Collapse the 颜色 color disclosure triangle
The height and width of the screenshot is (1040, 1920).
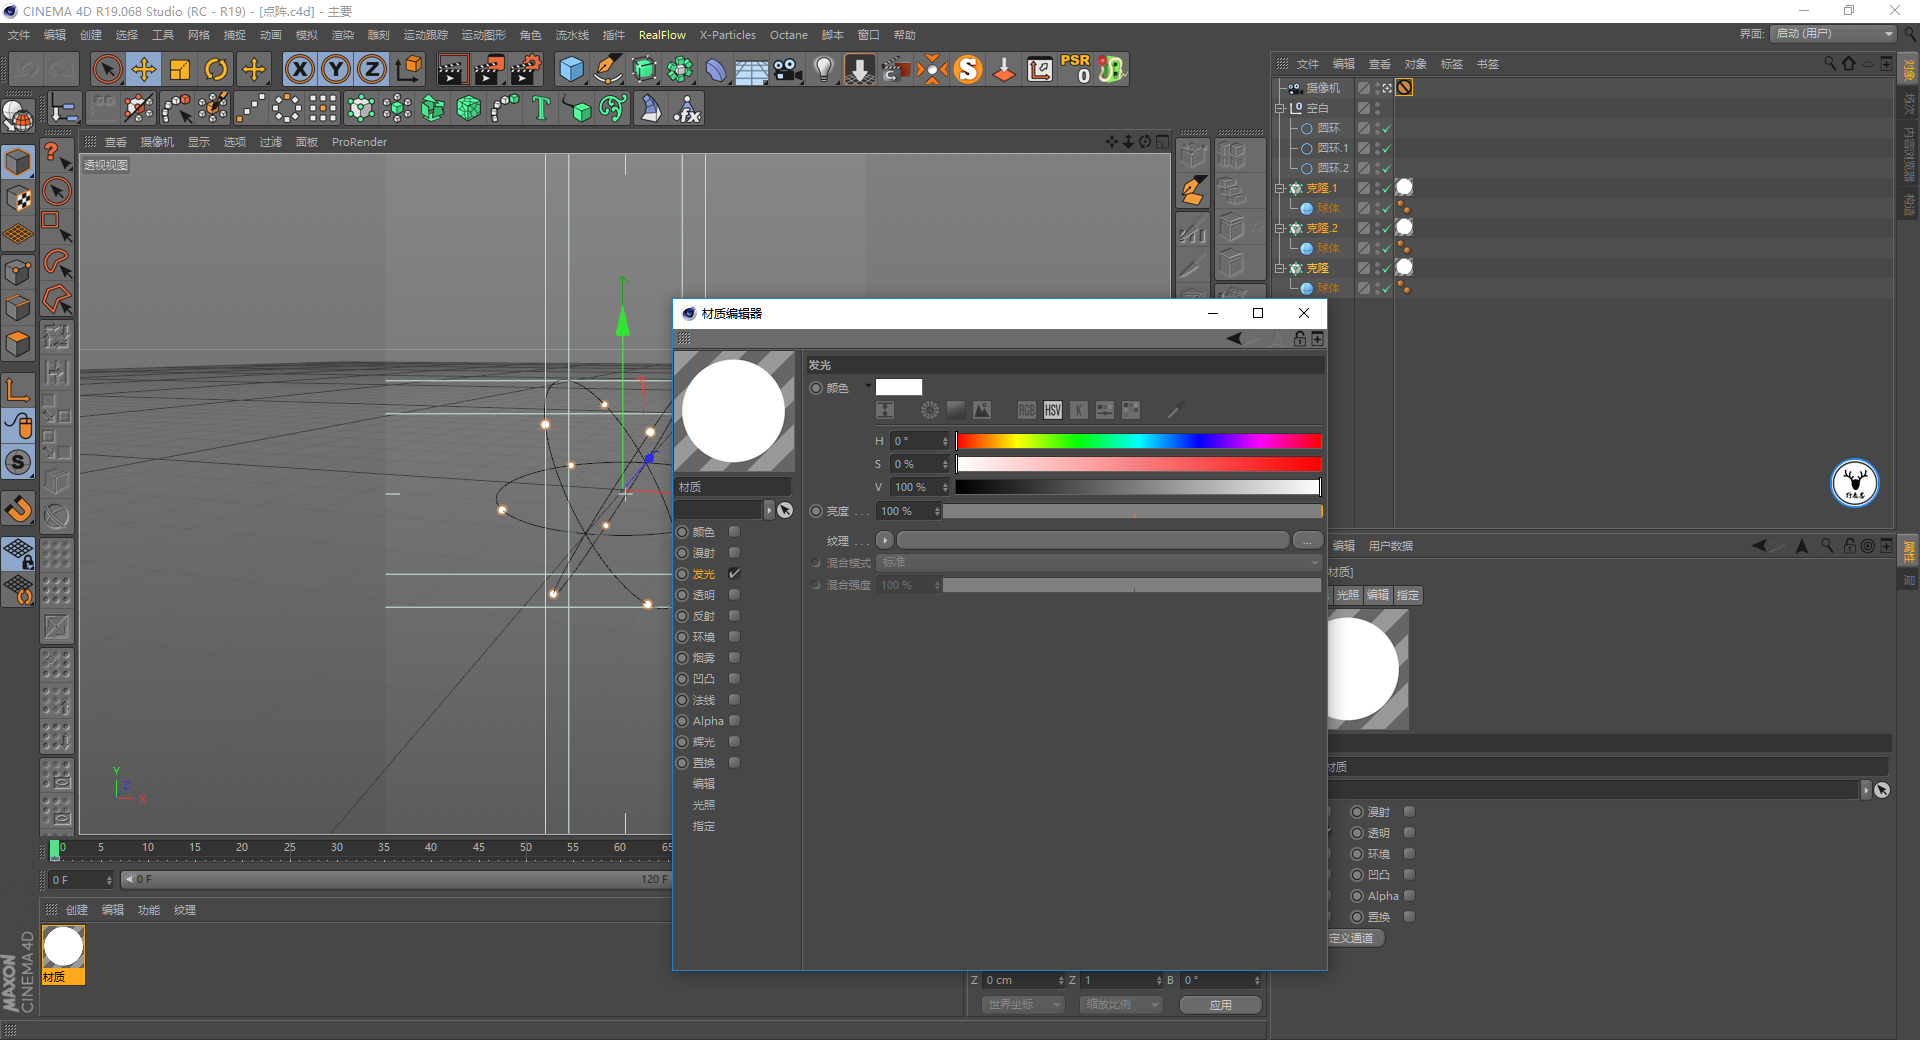tap(868, 386)
